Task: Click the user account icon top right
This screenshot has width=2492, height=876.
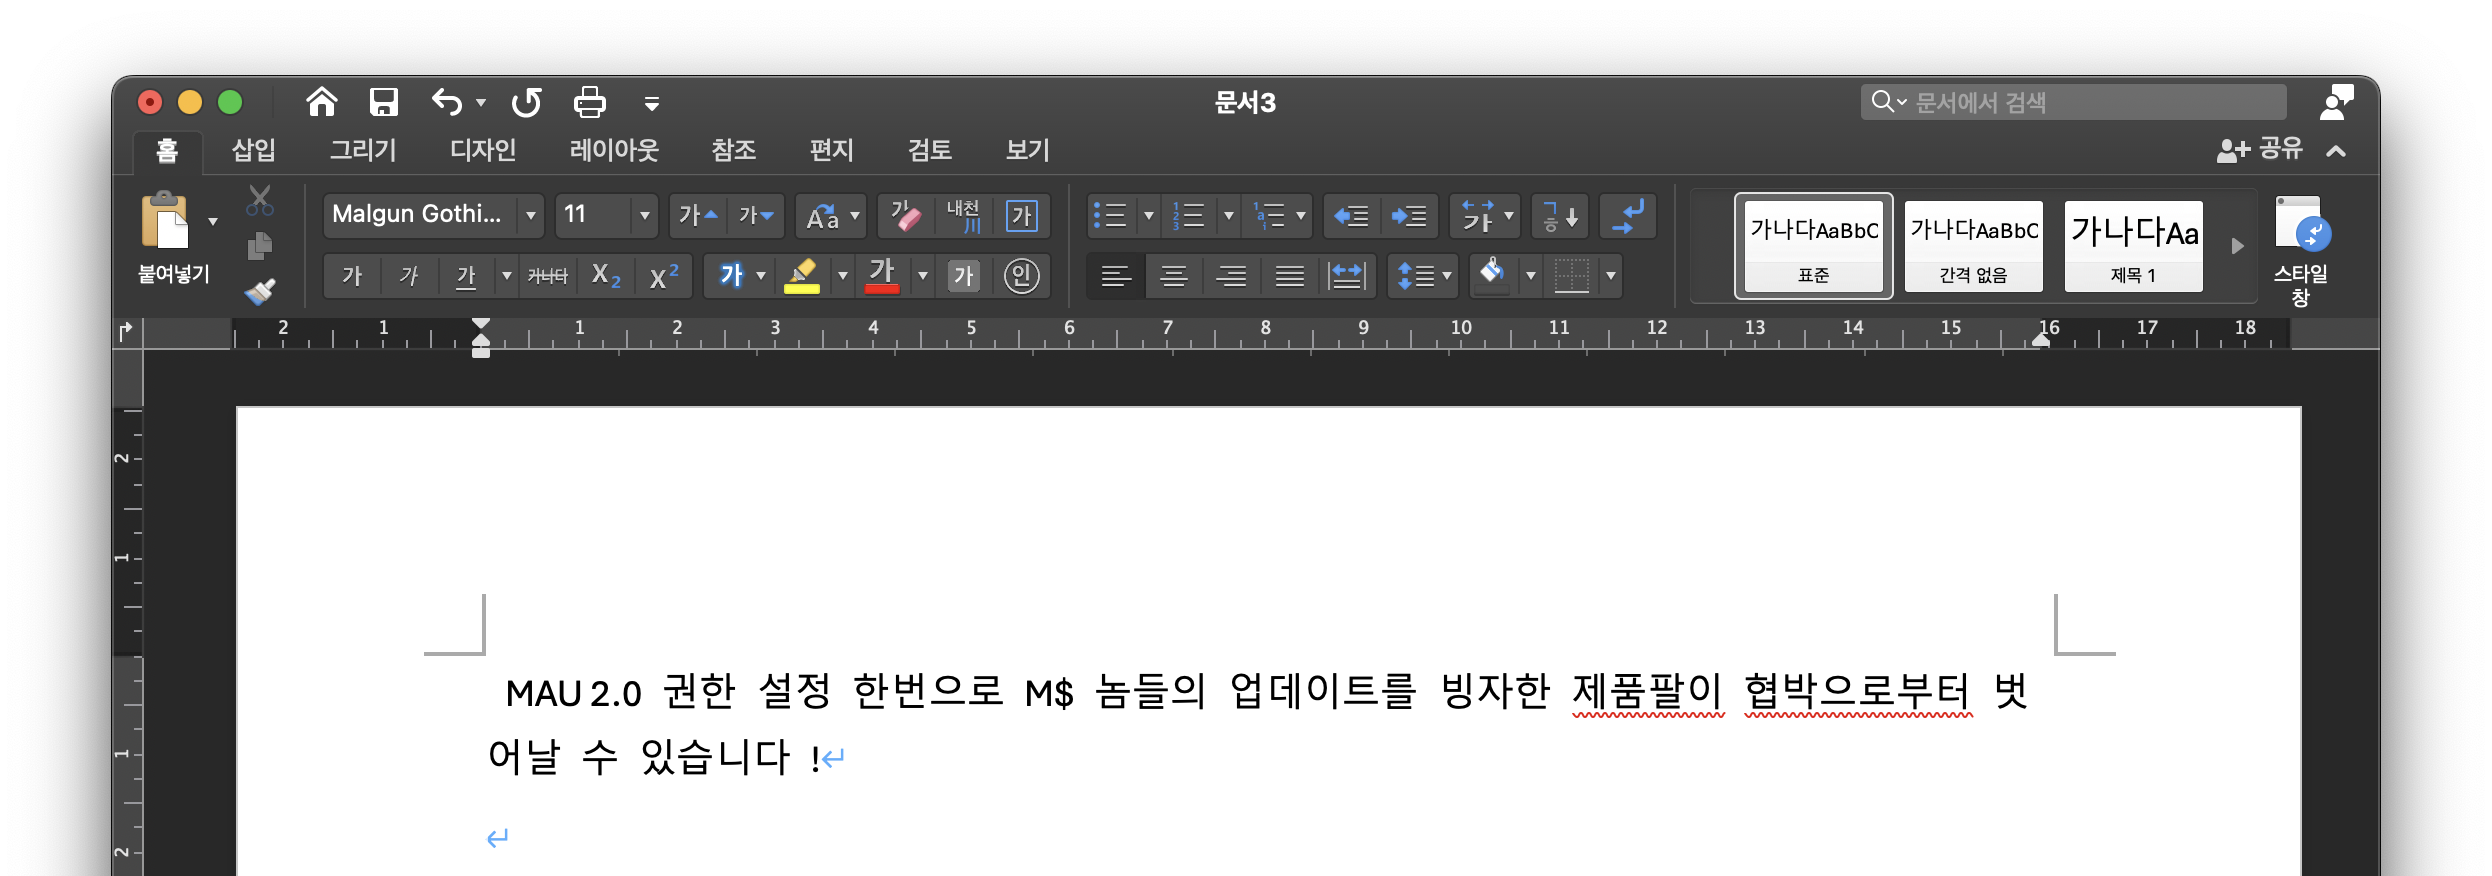Action: pyautogui.click(x=2336, y=102)
